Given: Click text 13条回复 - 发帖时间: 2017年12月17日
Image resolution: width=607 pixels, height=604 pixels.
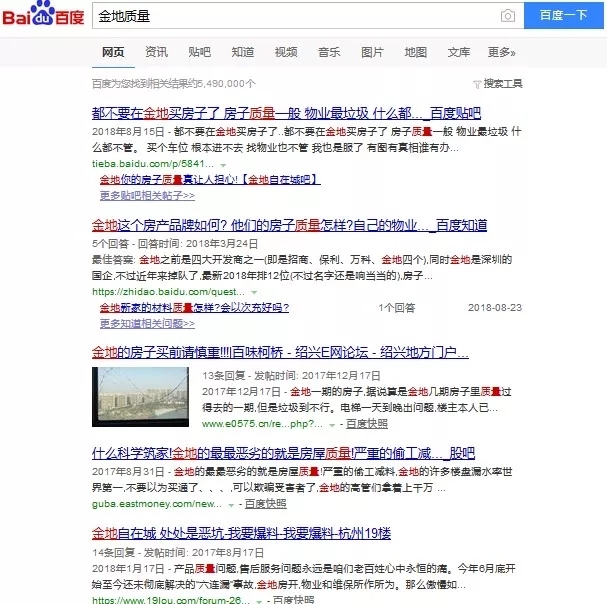Looking at the screenshot, I should pos(291,376).
